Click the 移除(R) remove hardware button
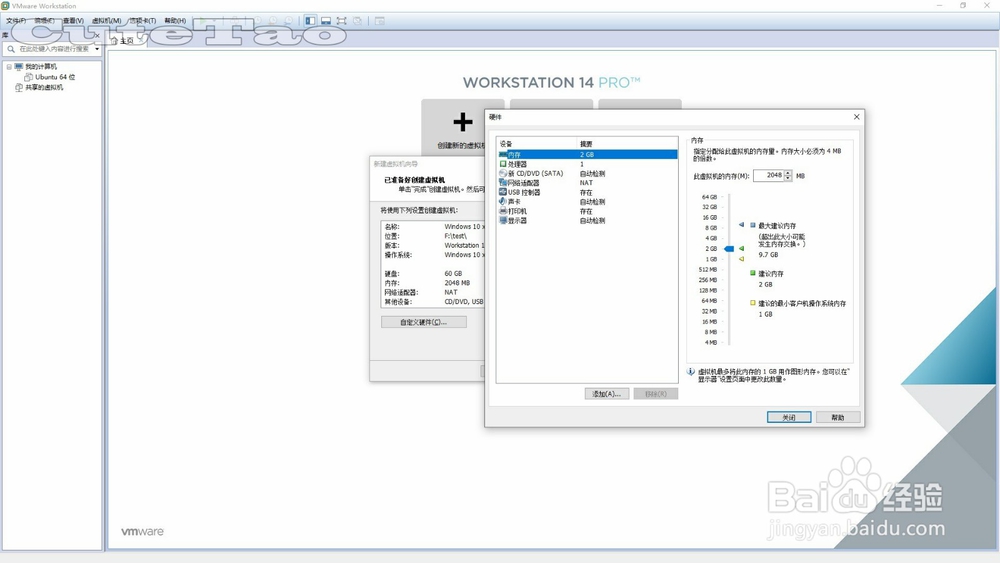Image resolution: width=1000 pixels, height=563 pixels. click(x=656, y=394)
